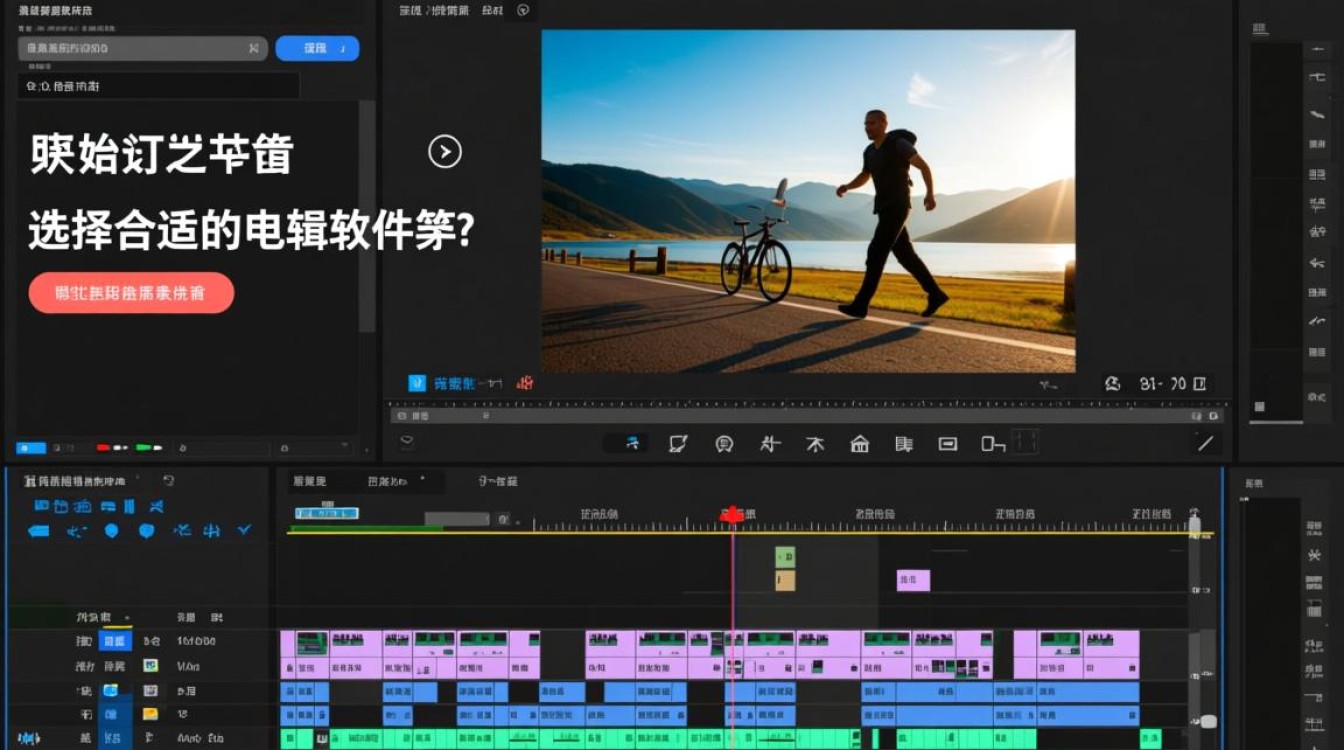1344x750 pixels.
Task: Click the blue checkmark icon in timeline tools
Action: point(244,530)
